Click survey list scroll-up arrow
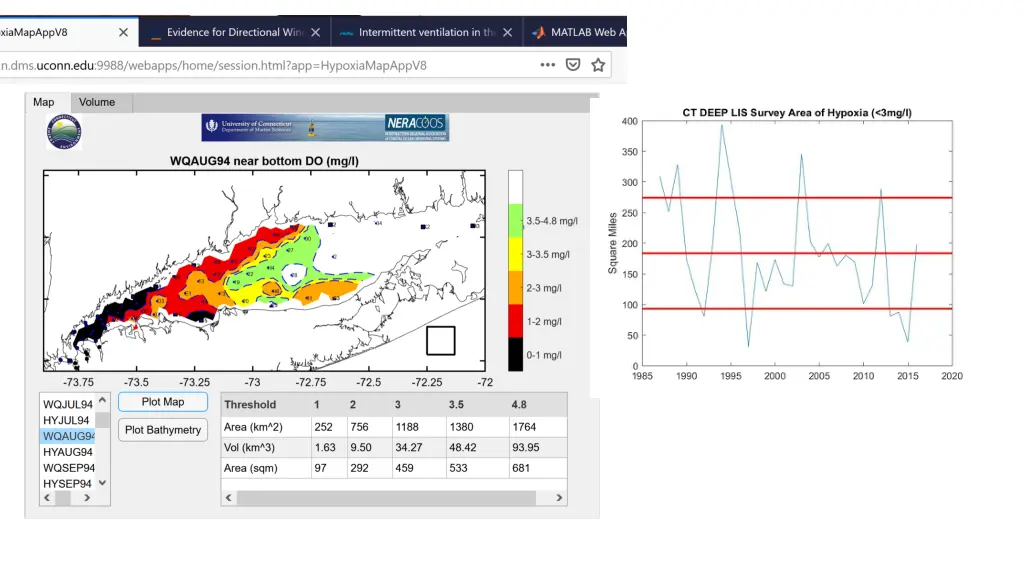Screen dimensions: 1024x576 pyautogui.click(x=103, y=400)
